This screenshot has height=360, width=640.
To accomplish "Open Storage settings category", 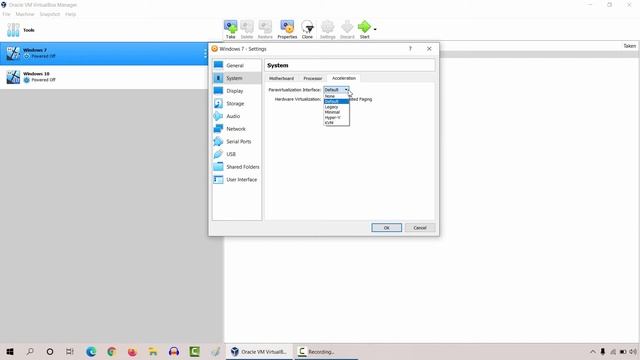I will 237,103.
